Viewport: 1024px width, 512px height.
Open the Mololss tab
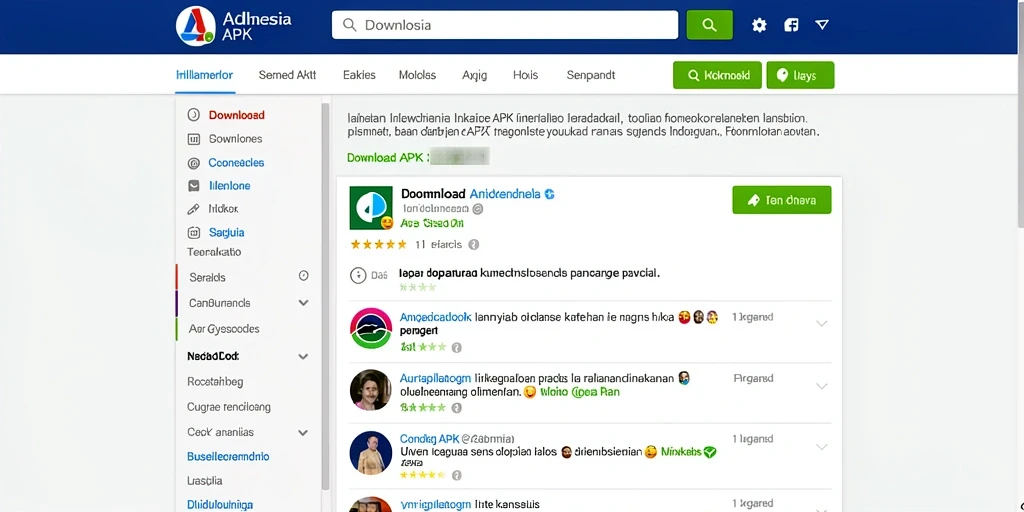417,75
